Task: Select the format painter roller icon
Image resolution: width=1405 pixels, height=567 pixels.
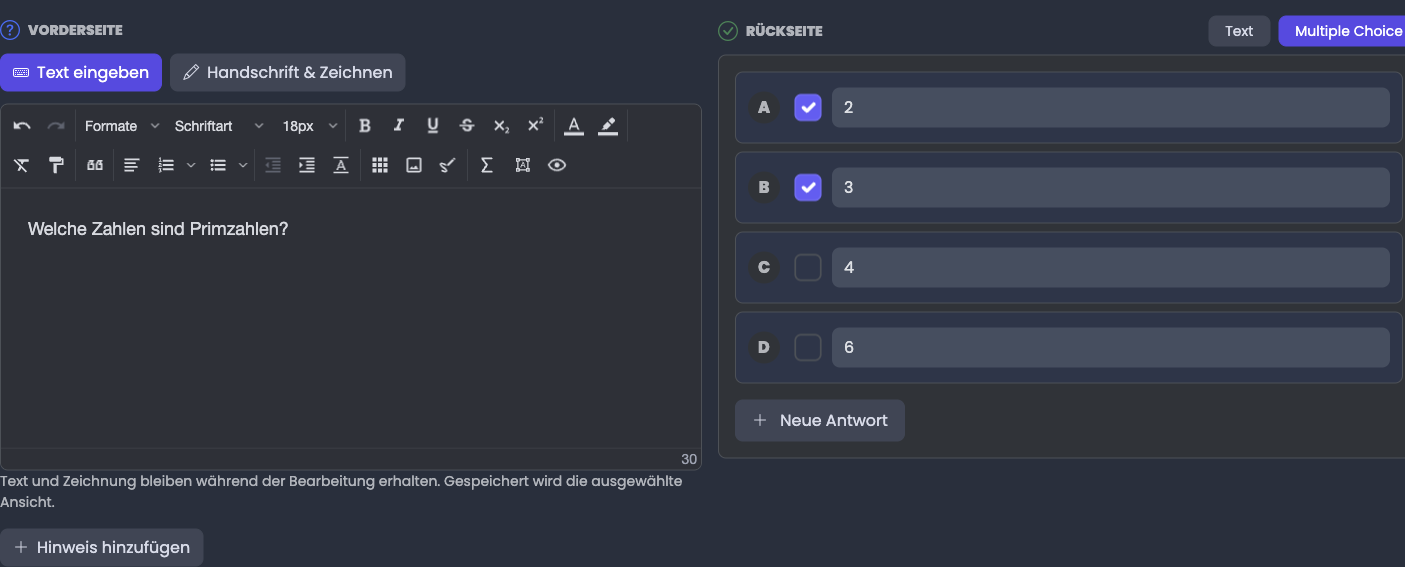Action: tap(56, 166)
